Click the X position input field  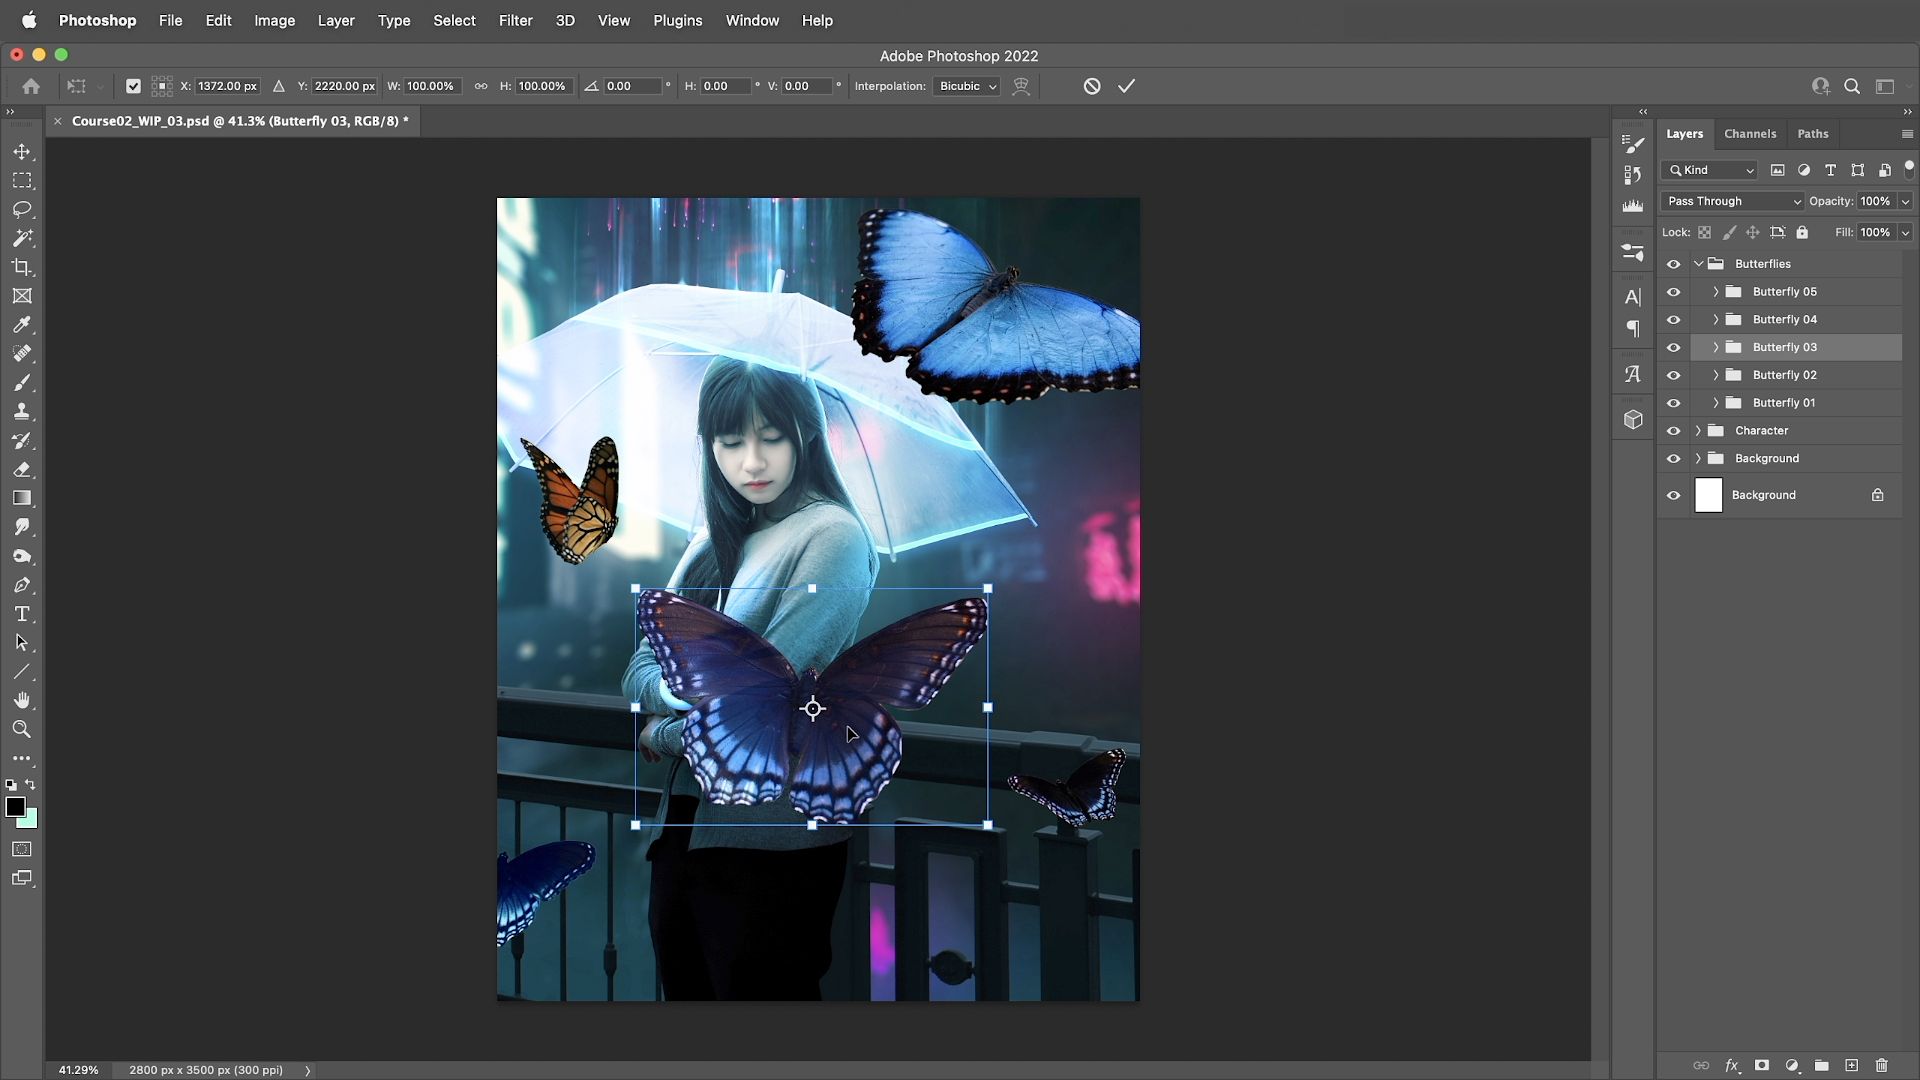[227, 86]
